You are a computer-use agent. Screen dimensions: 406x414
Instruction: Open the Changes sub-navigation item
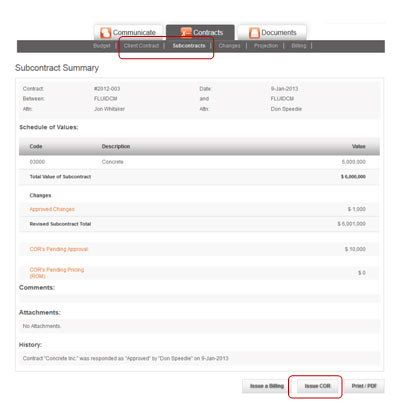click(229, 46)
